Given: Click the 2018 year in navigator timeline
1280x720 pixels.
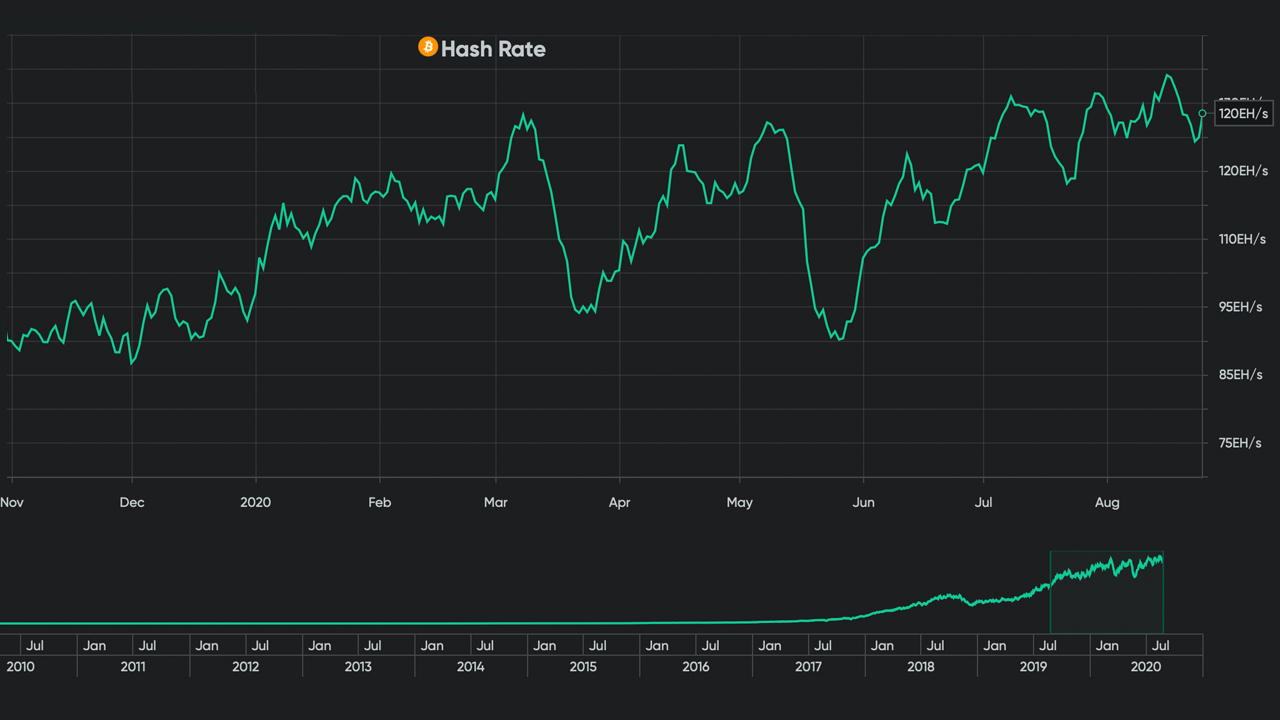Looking at the screenshot, I should pos(921,666).
